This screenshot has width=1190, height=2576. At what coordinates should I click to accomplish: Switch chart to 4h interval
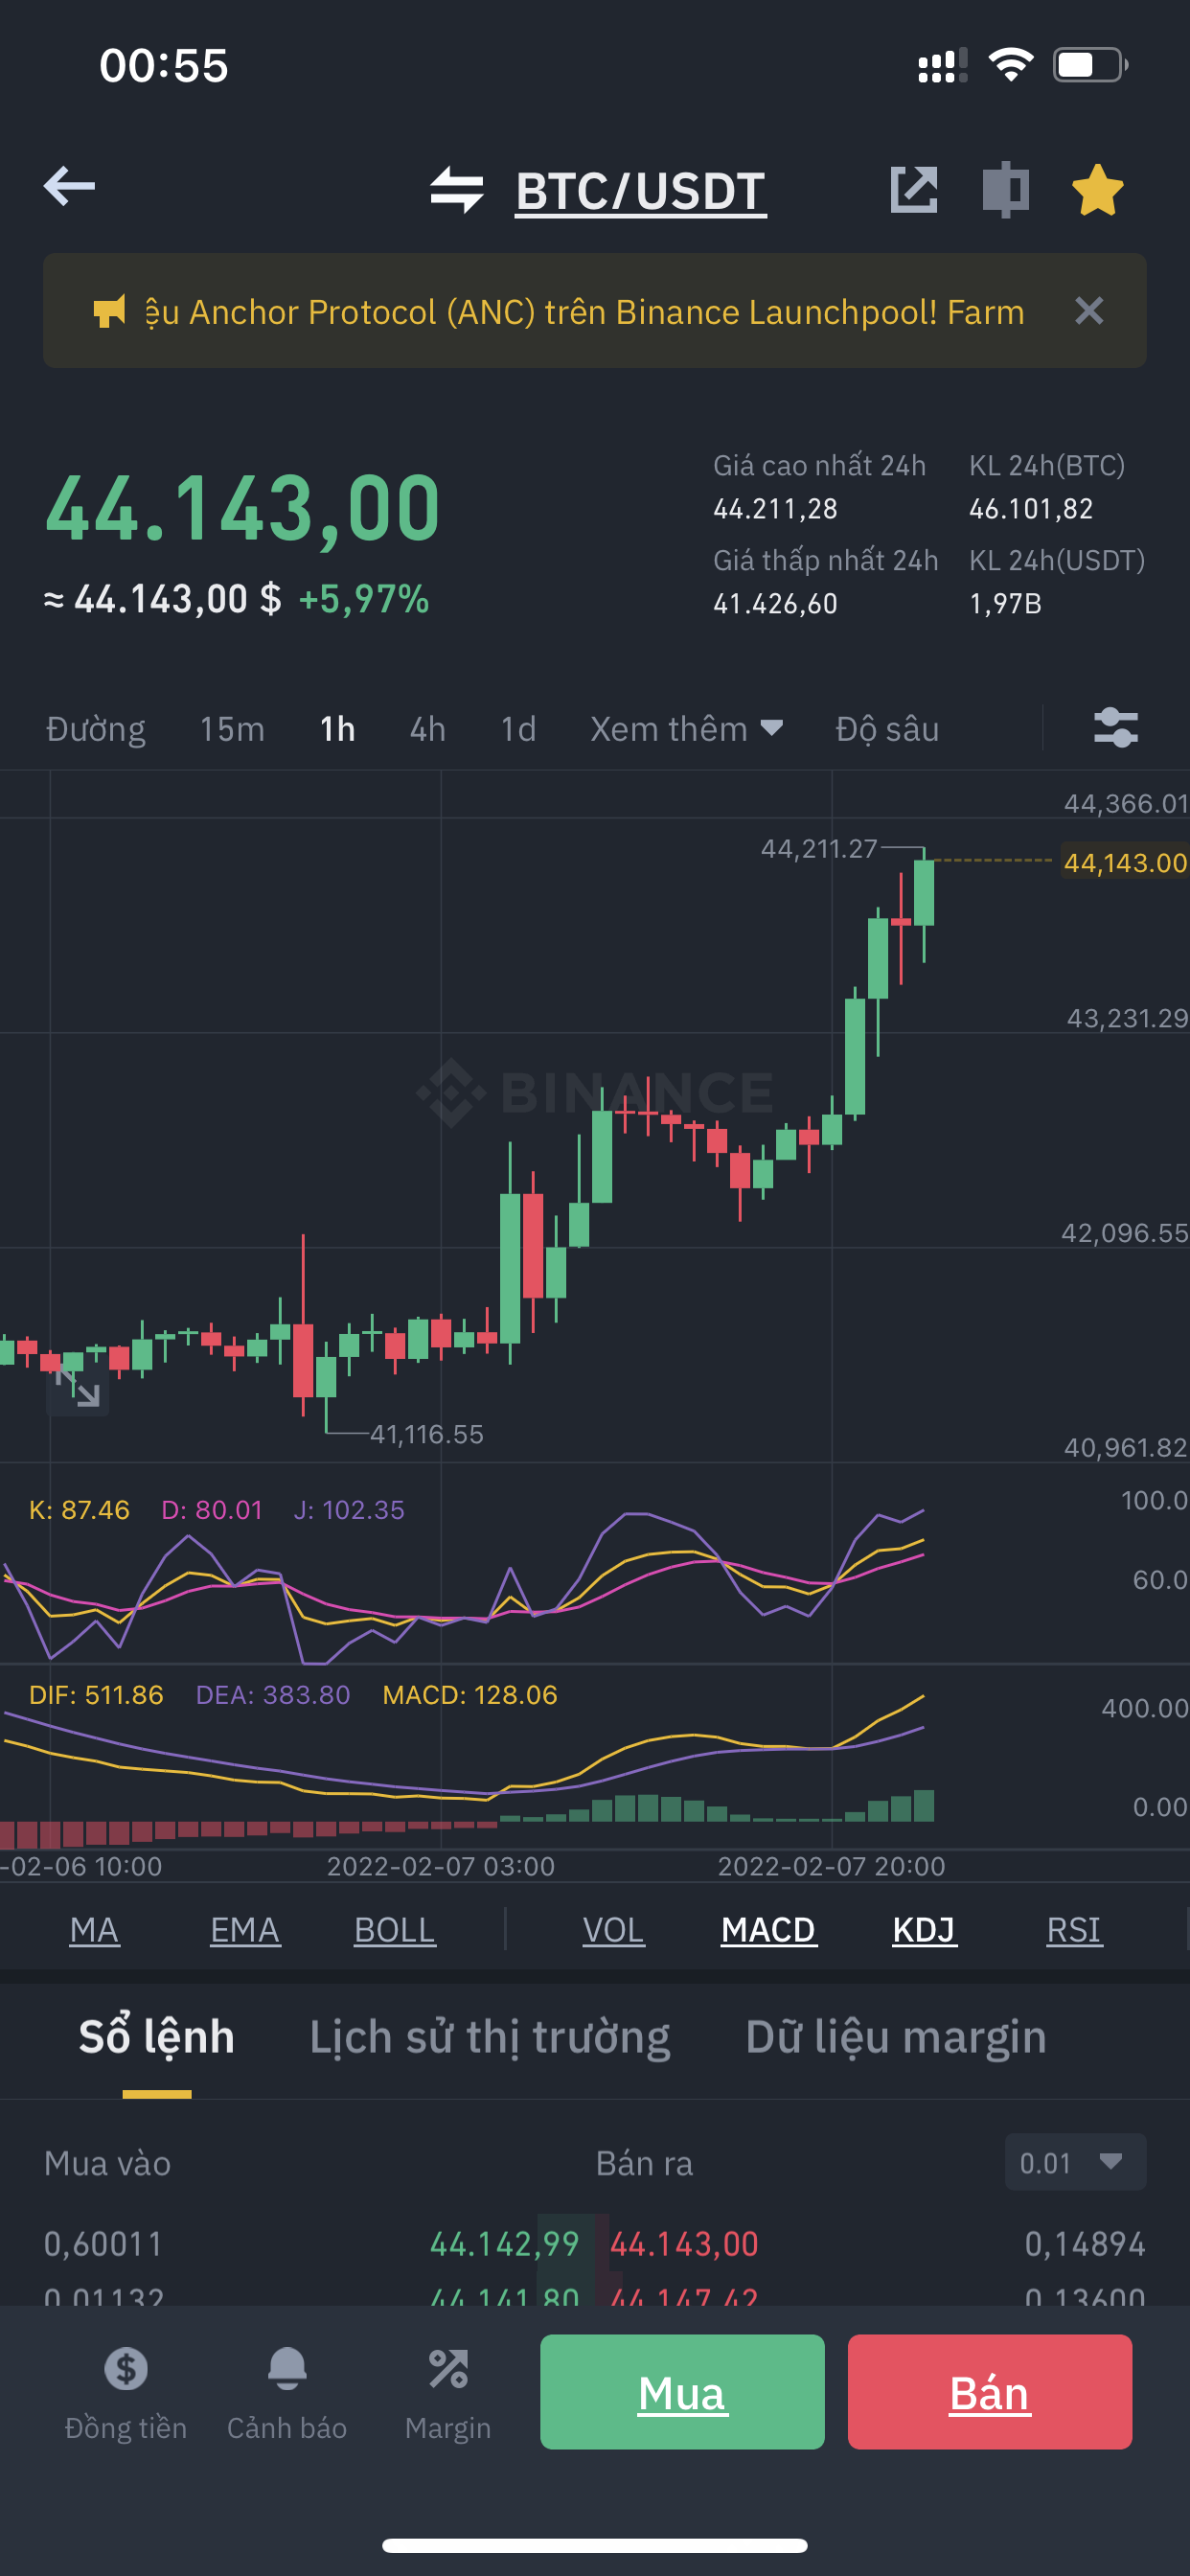coord(427,729)
